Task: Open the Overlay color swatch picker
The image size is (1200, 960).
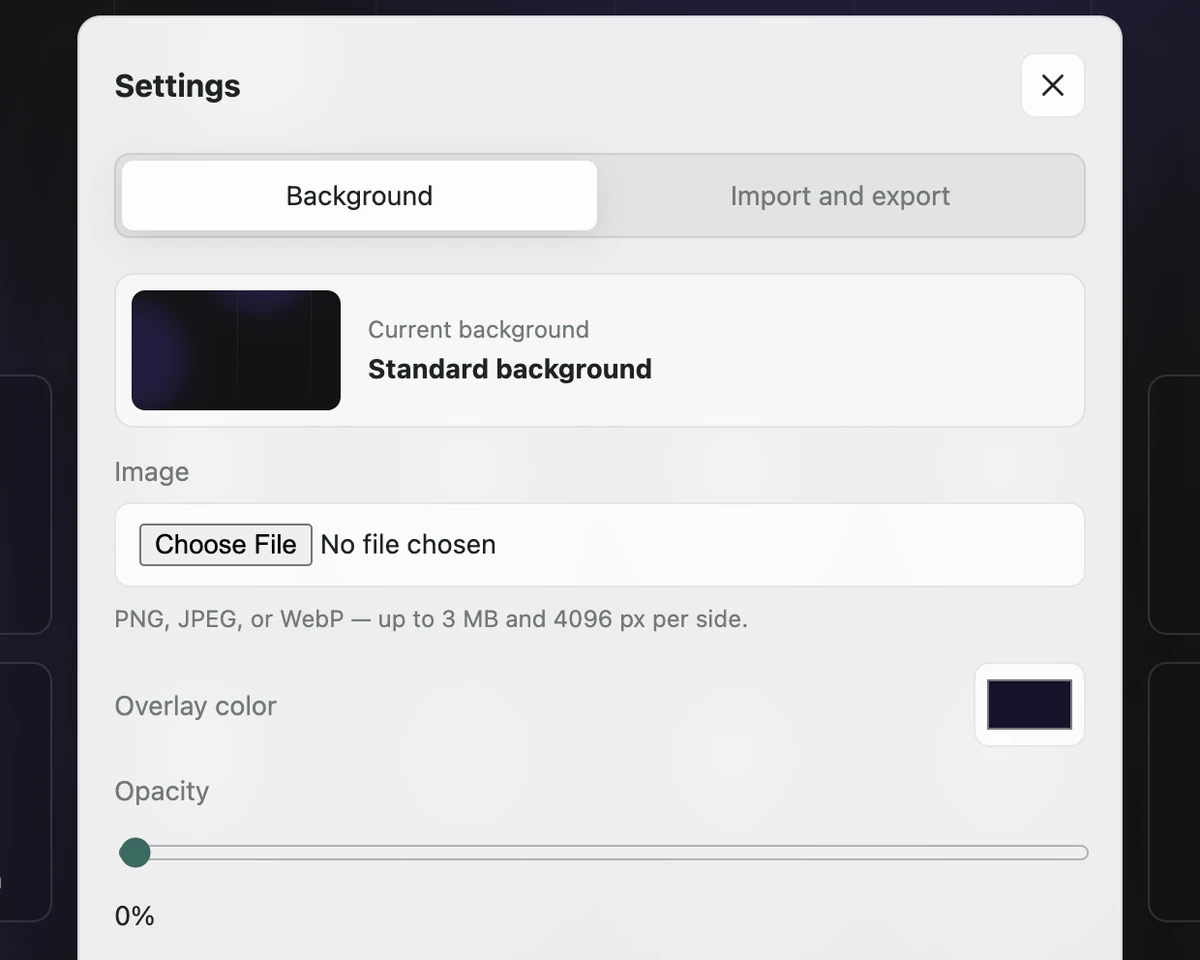Action: point(1029,705)
